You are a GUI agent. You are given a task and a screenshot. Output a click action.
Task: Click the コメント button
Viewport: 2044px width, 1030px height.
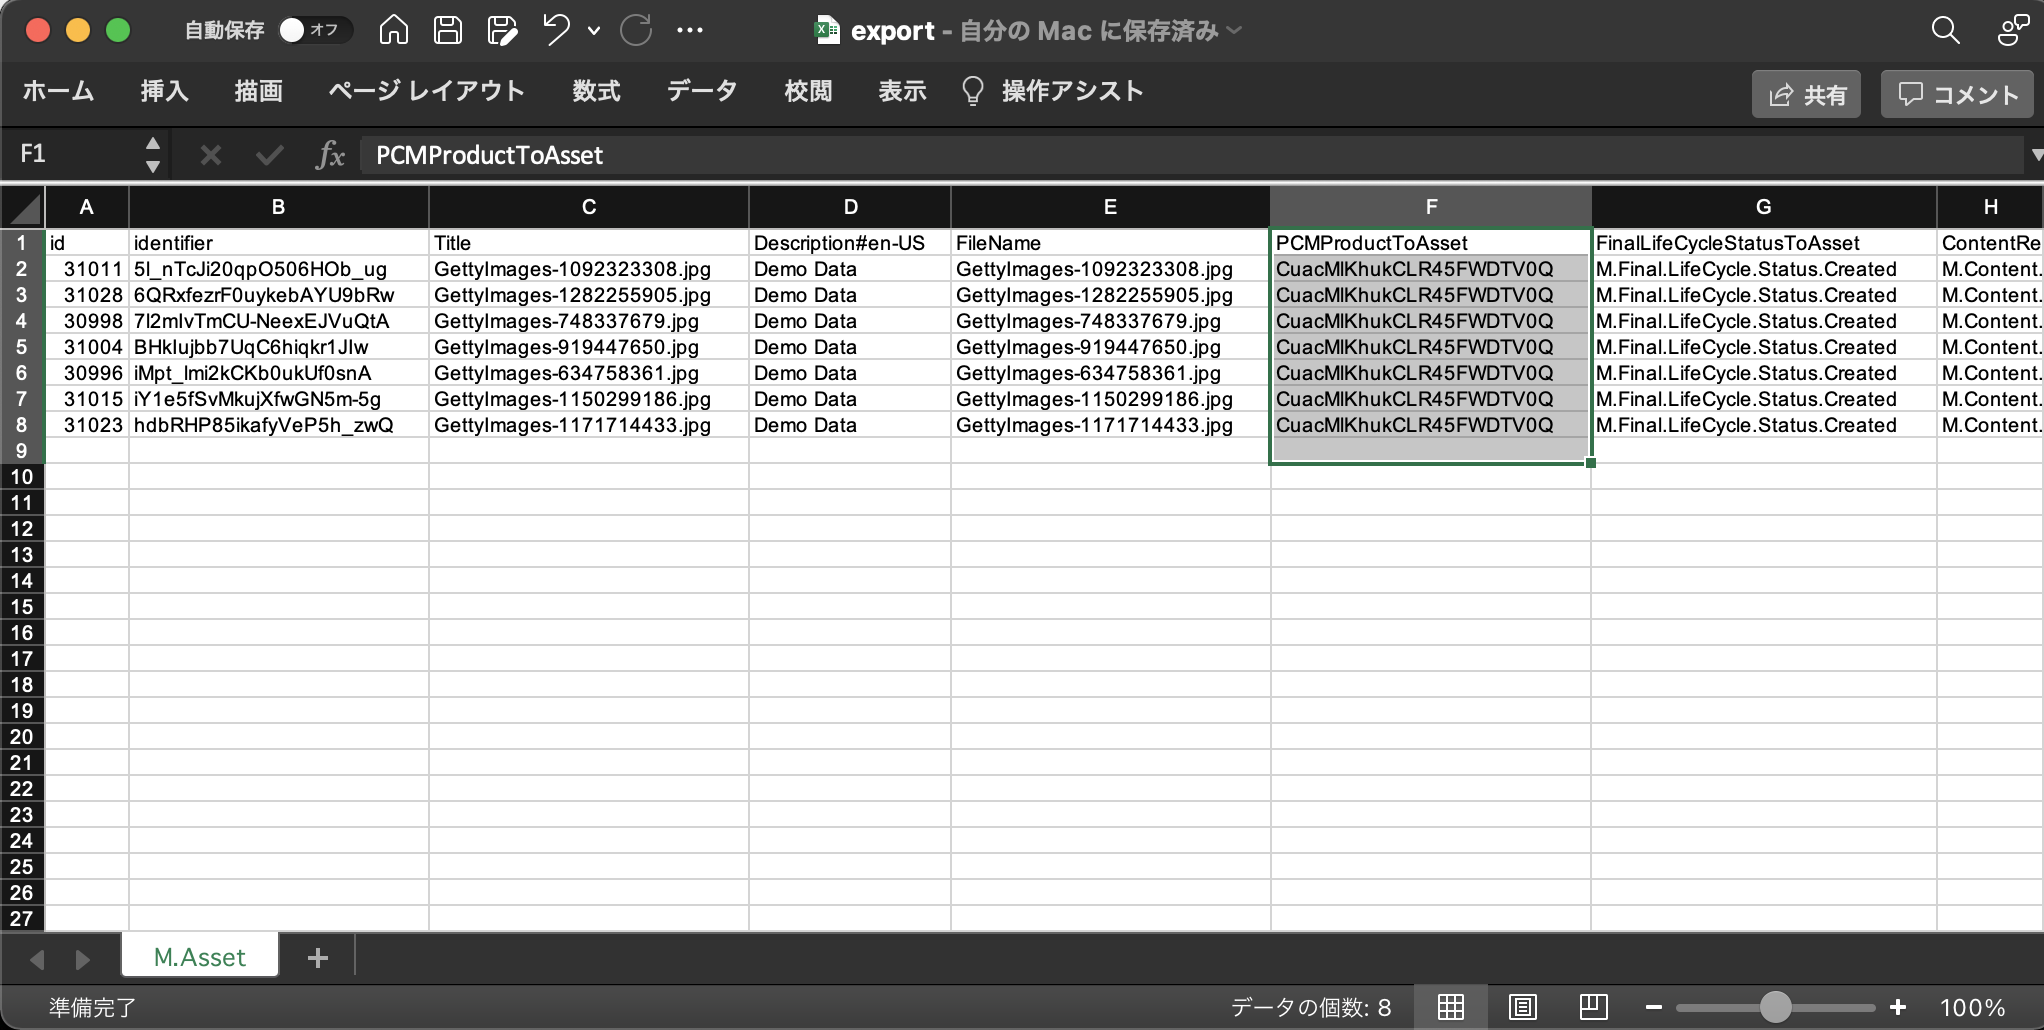point(1957,94)
